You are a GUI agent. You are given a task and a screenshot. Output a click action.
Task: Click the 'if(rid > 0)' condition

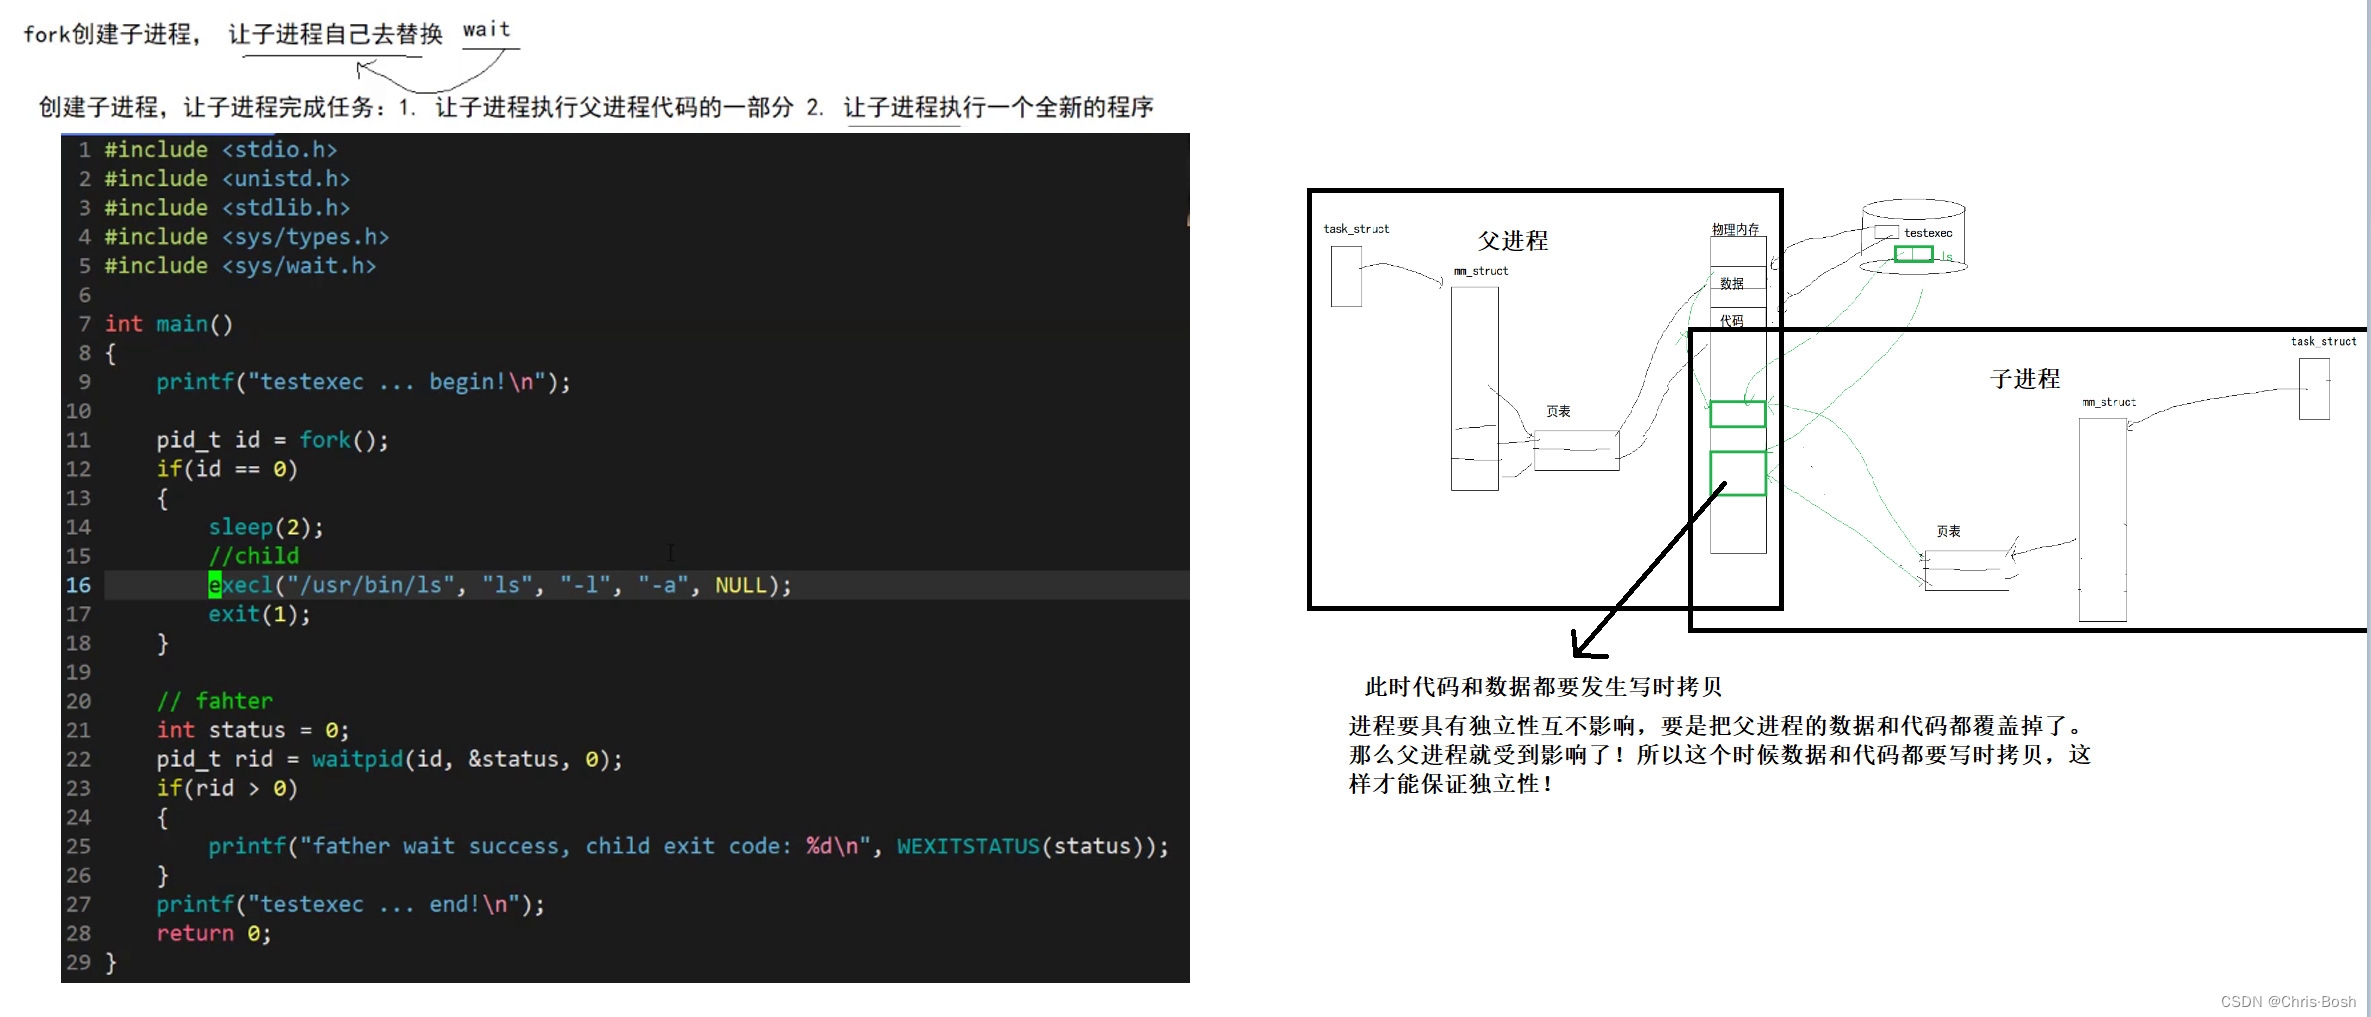coord(227,787)
